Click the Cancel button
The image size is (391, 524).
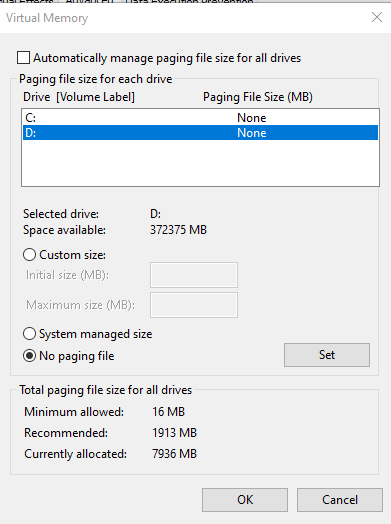click(x=340, y=500)
